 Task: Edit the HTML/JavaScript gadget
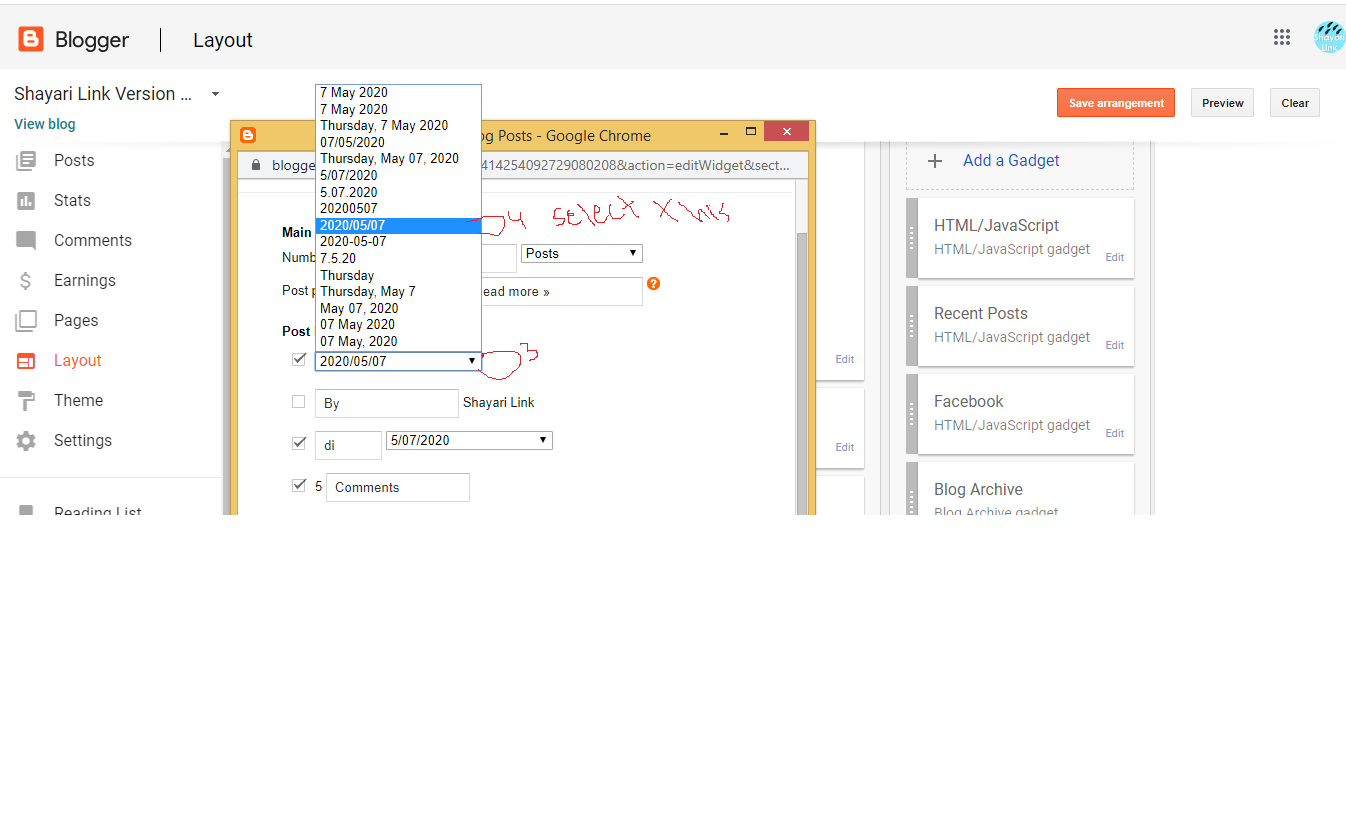(x=1114, y=258)
